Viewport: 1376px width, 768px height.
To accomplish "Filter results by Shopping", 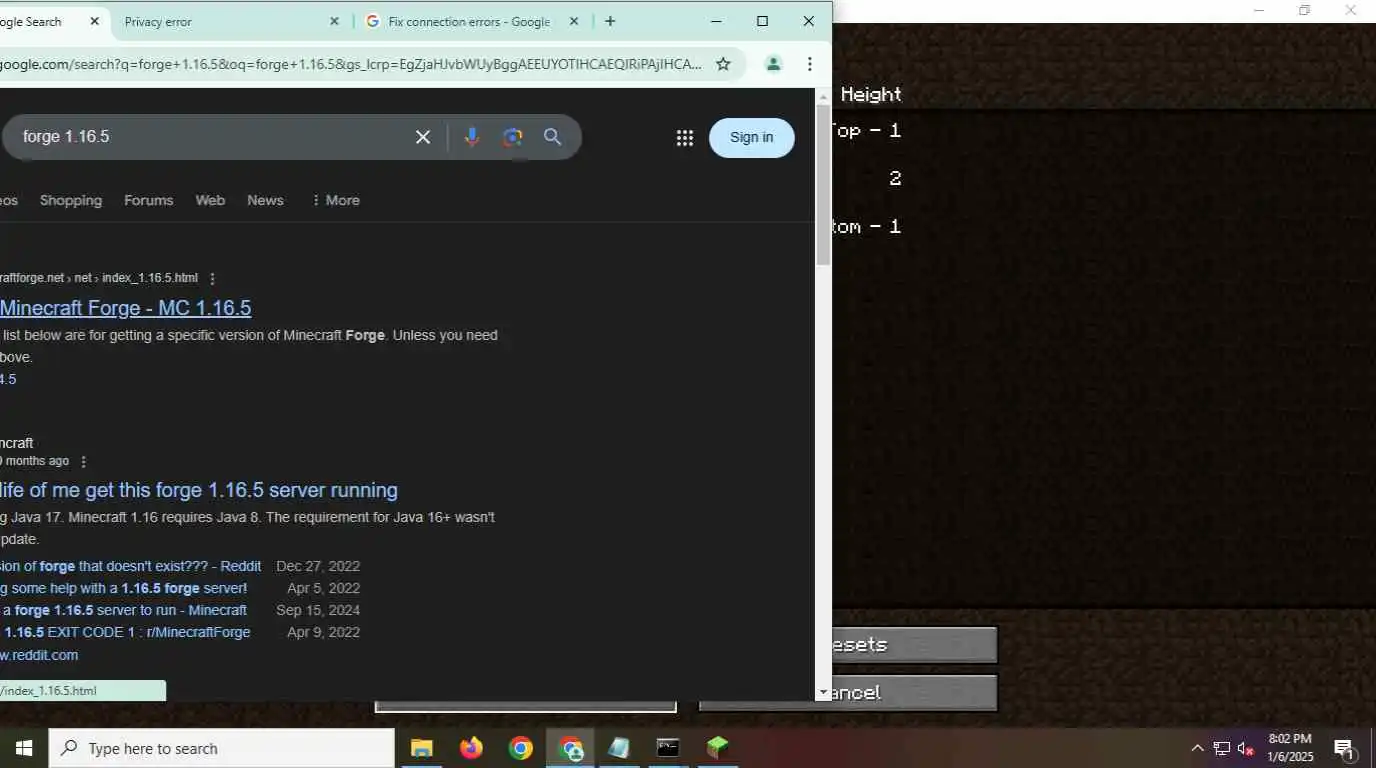I will coord(71,200).
